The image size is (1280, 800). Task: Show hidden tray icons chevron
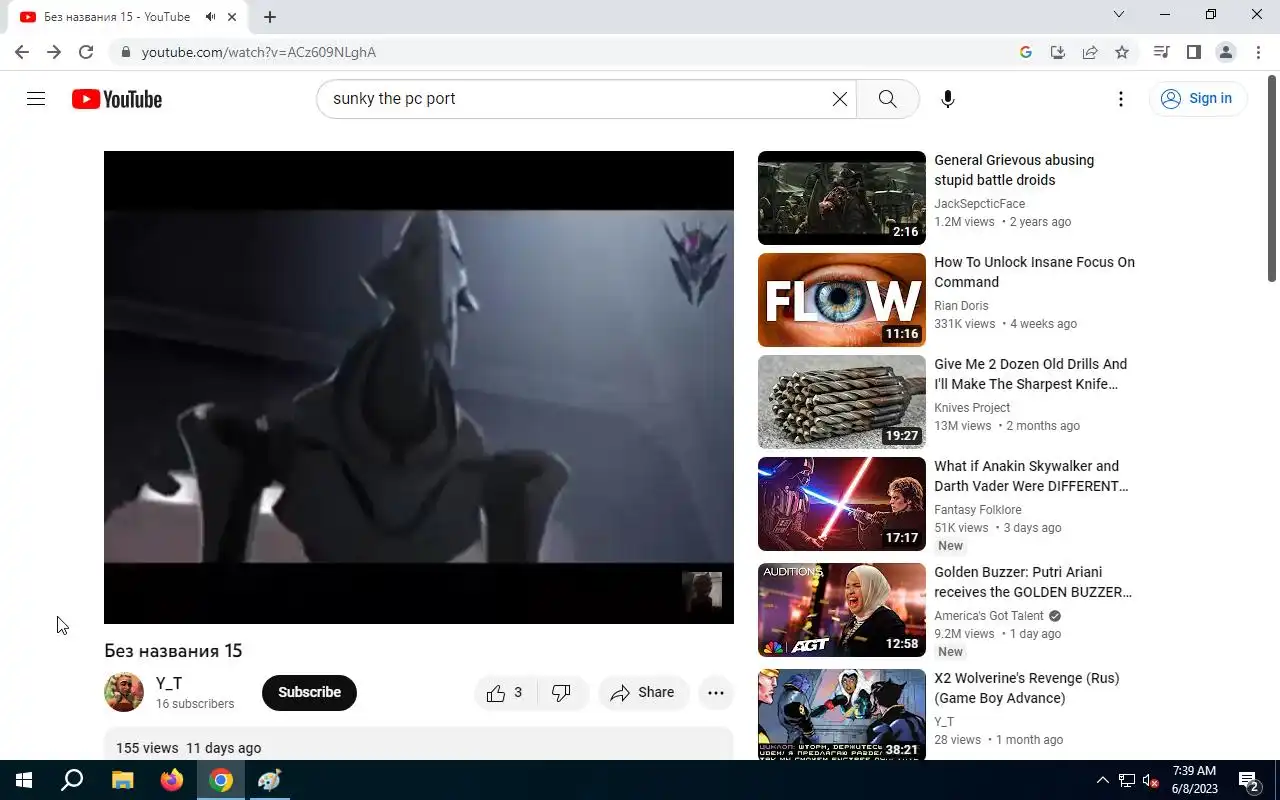click(1103, 780)
